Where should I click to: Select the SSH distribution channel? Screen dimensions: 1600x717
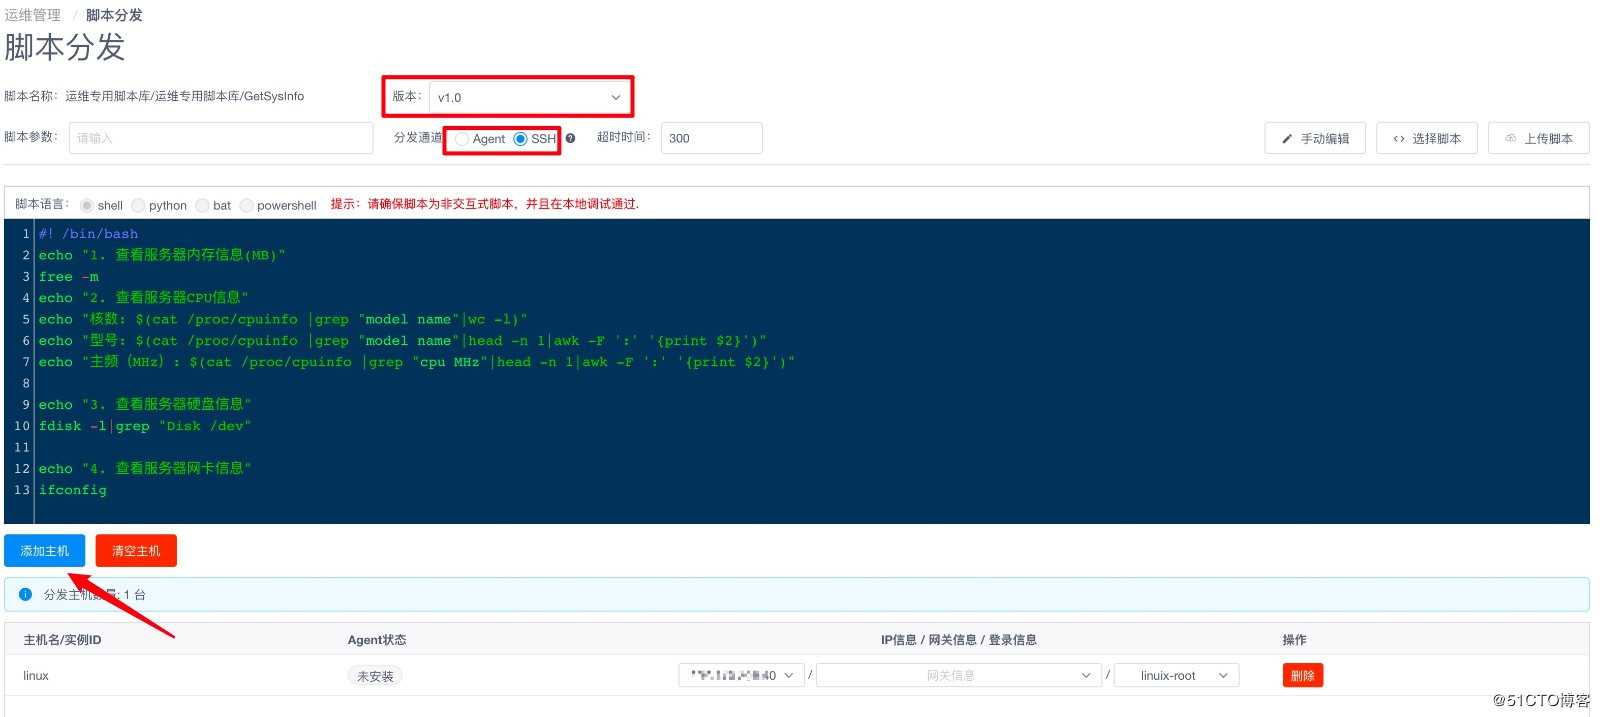click(x=534, y=139)
